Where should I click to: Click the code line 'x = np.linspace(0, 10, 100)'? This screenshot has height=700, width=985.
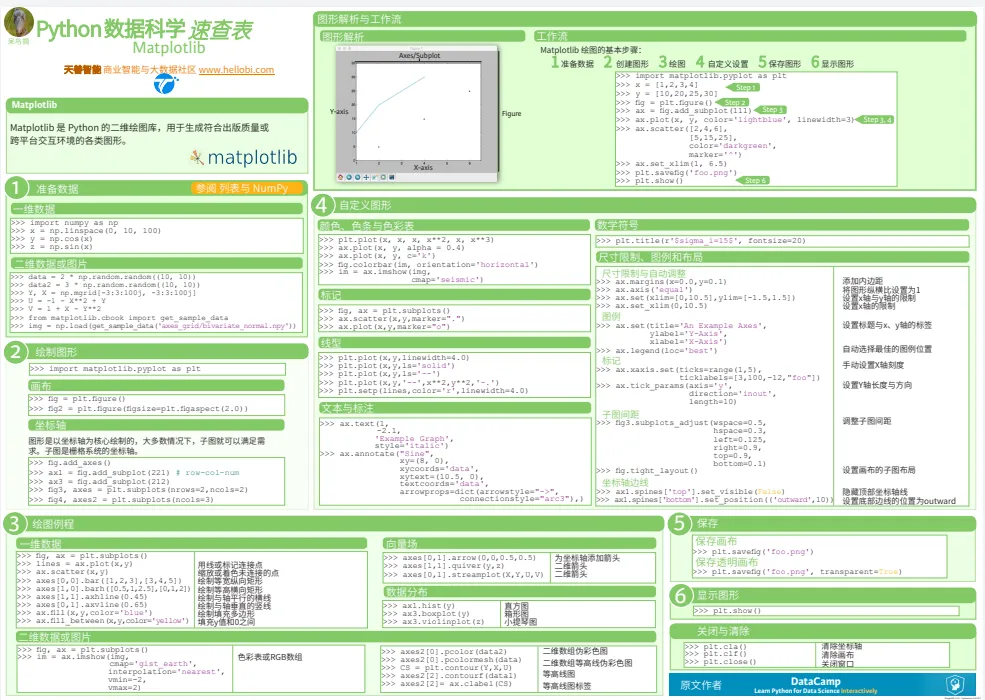pyautogui.click(x=85, y=231)
